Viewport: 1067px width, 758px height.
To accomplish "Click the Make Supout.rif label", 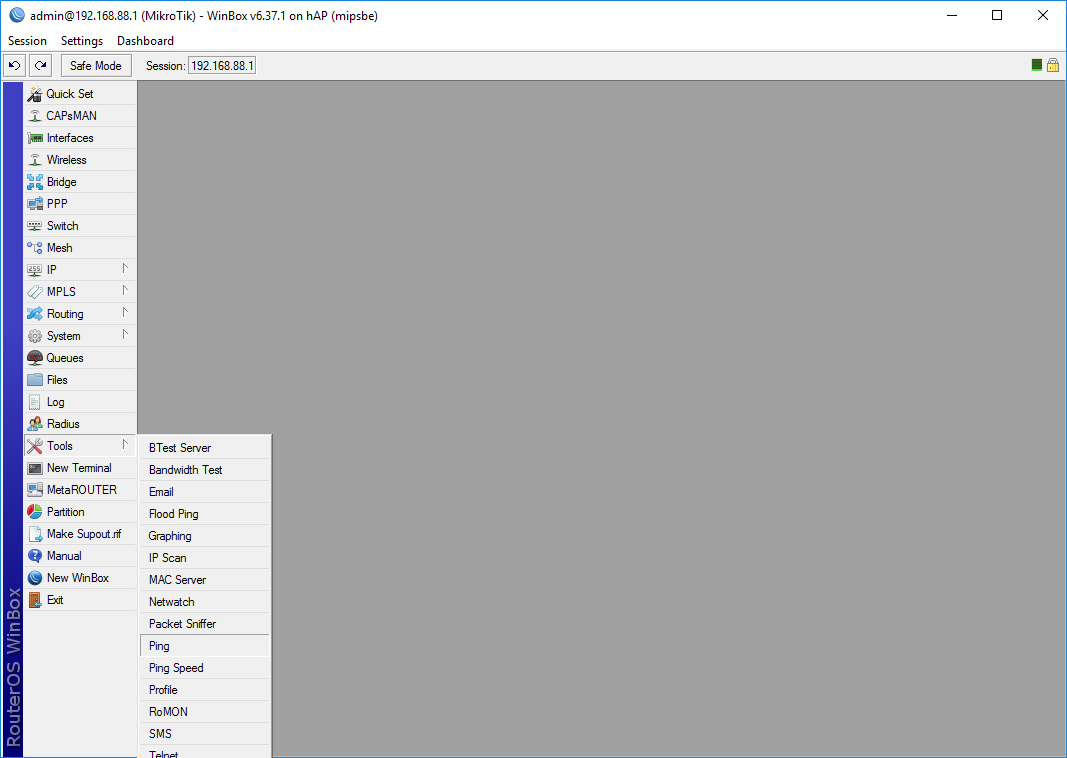I will (x=84, y=534).
